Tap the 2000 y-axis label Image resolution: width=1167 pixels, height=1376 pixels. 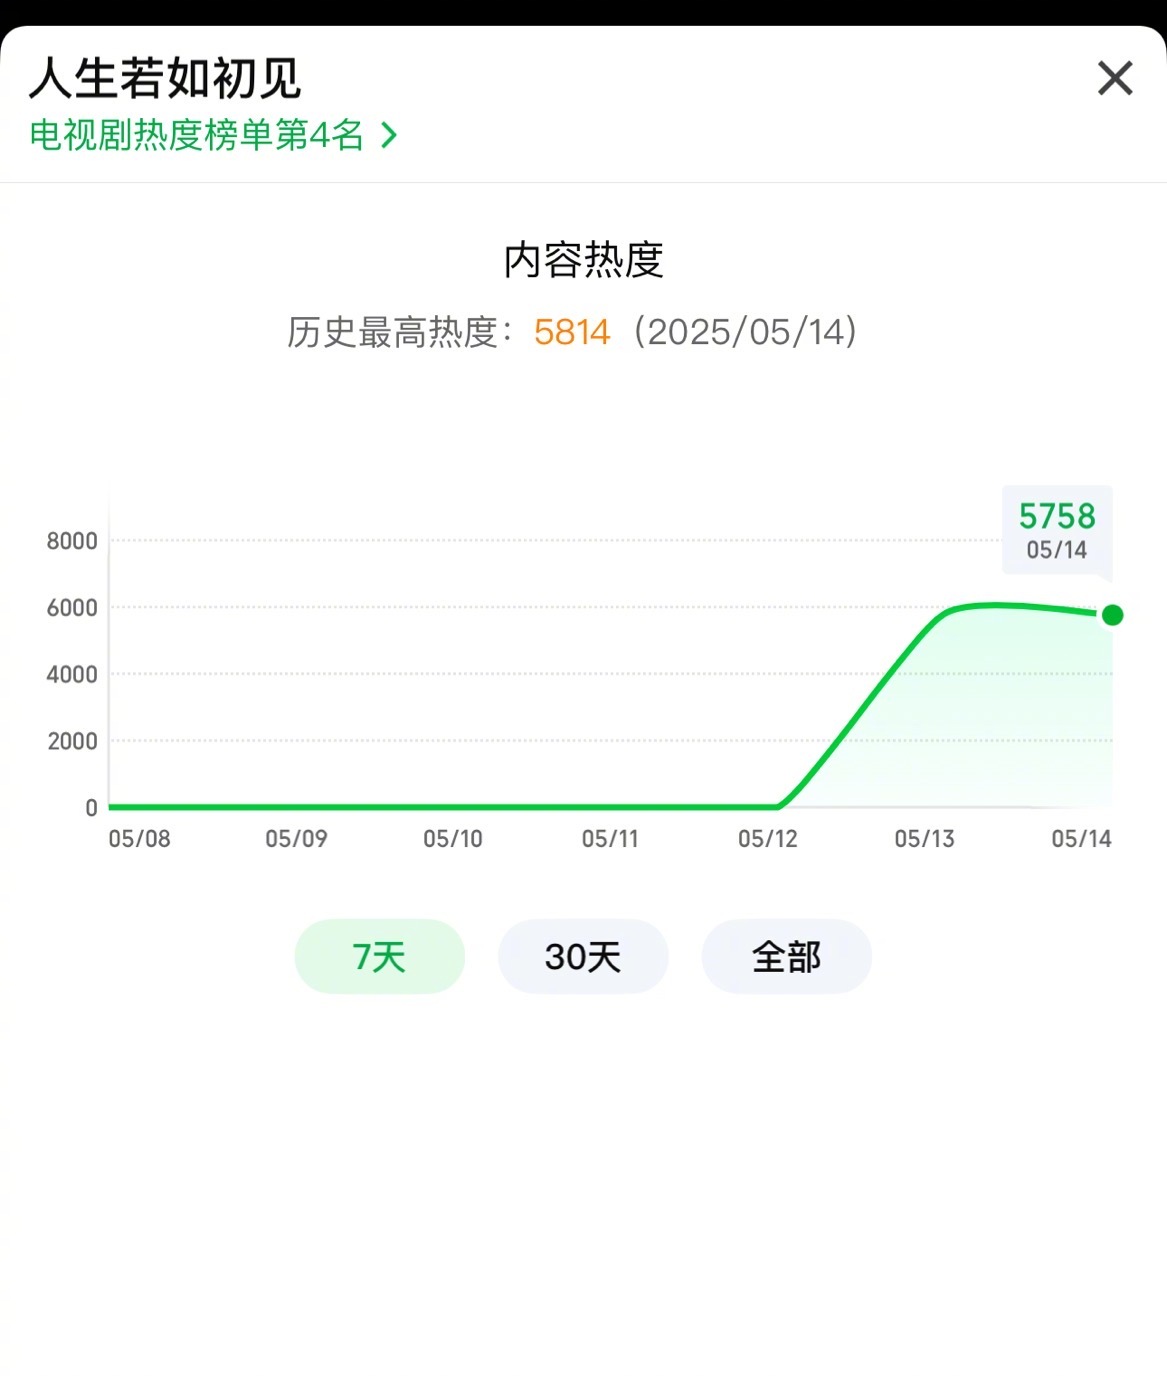click(72, 741)
